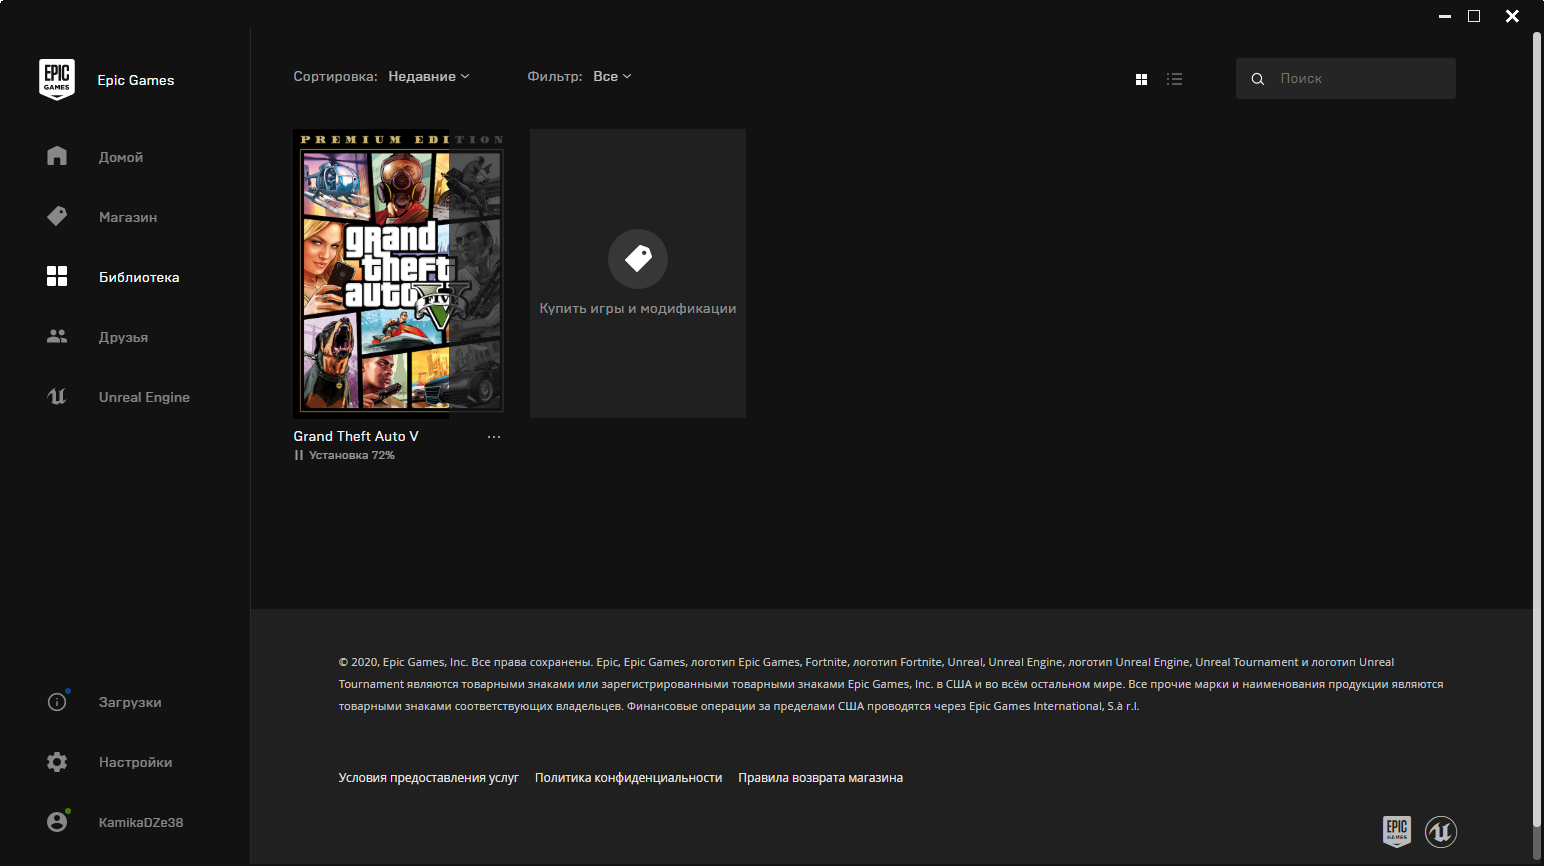Open the Друзья section
The width and height of the screenshot is (1544, 866).
(x=123, y=337)
